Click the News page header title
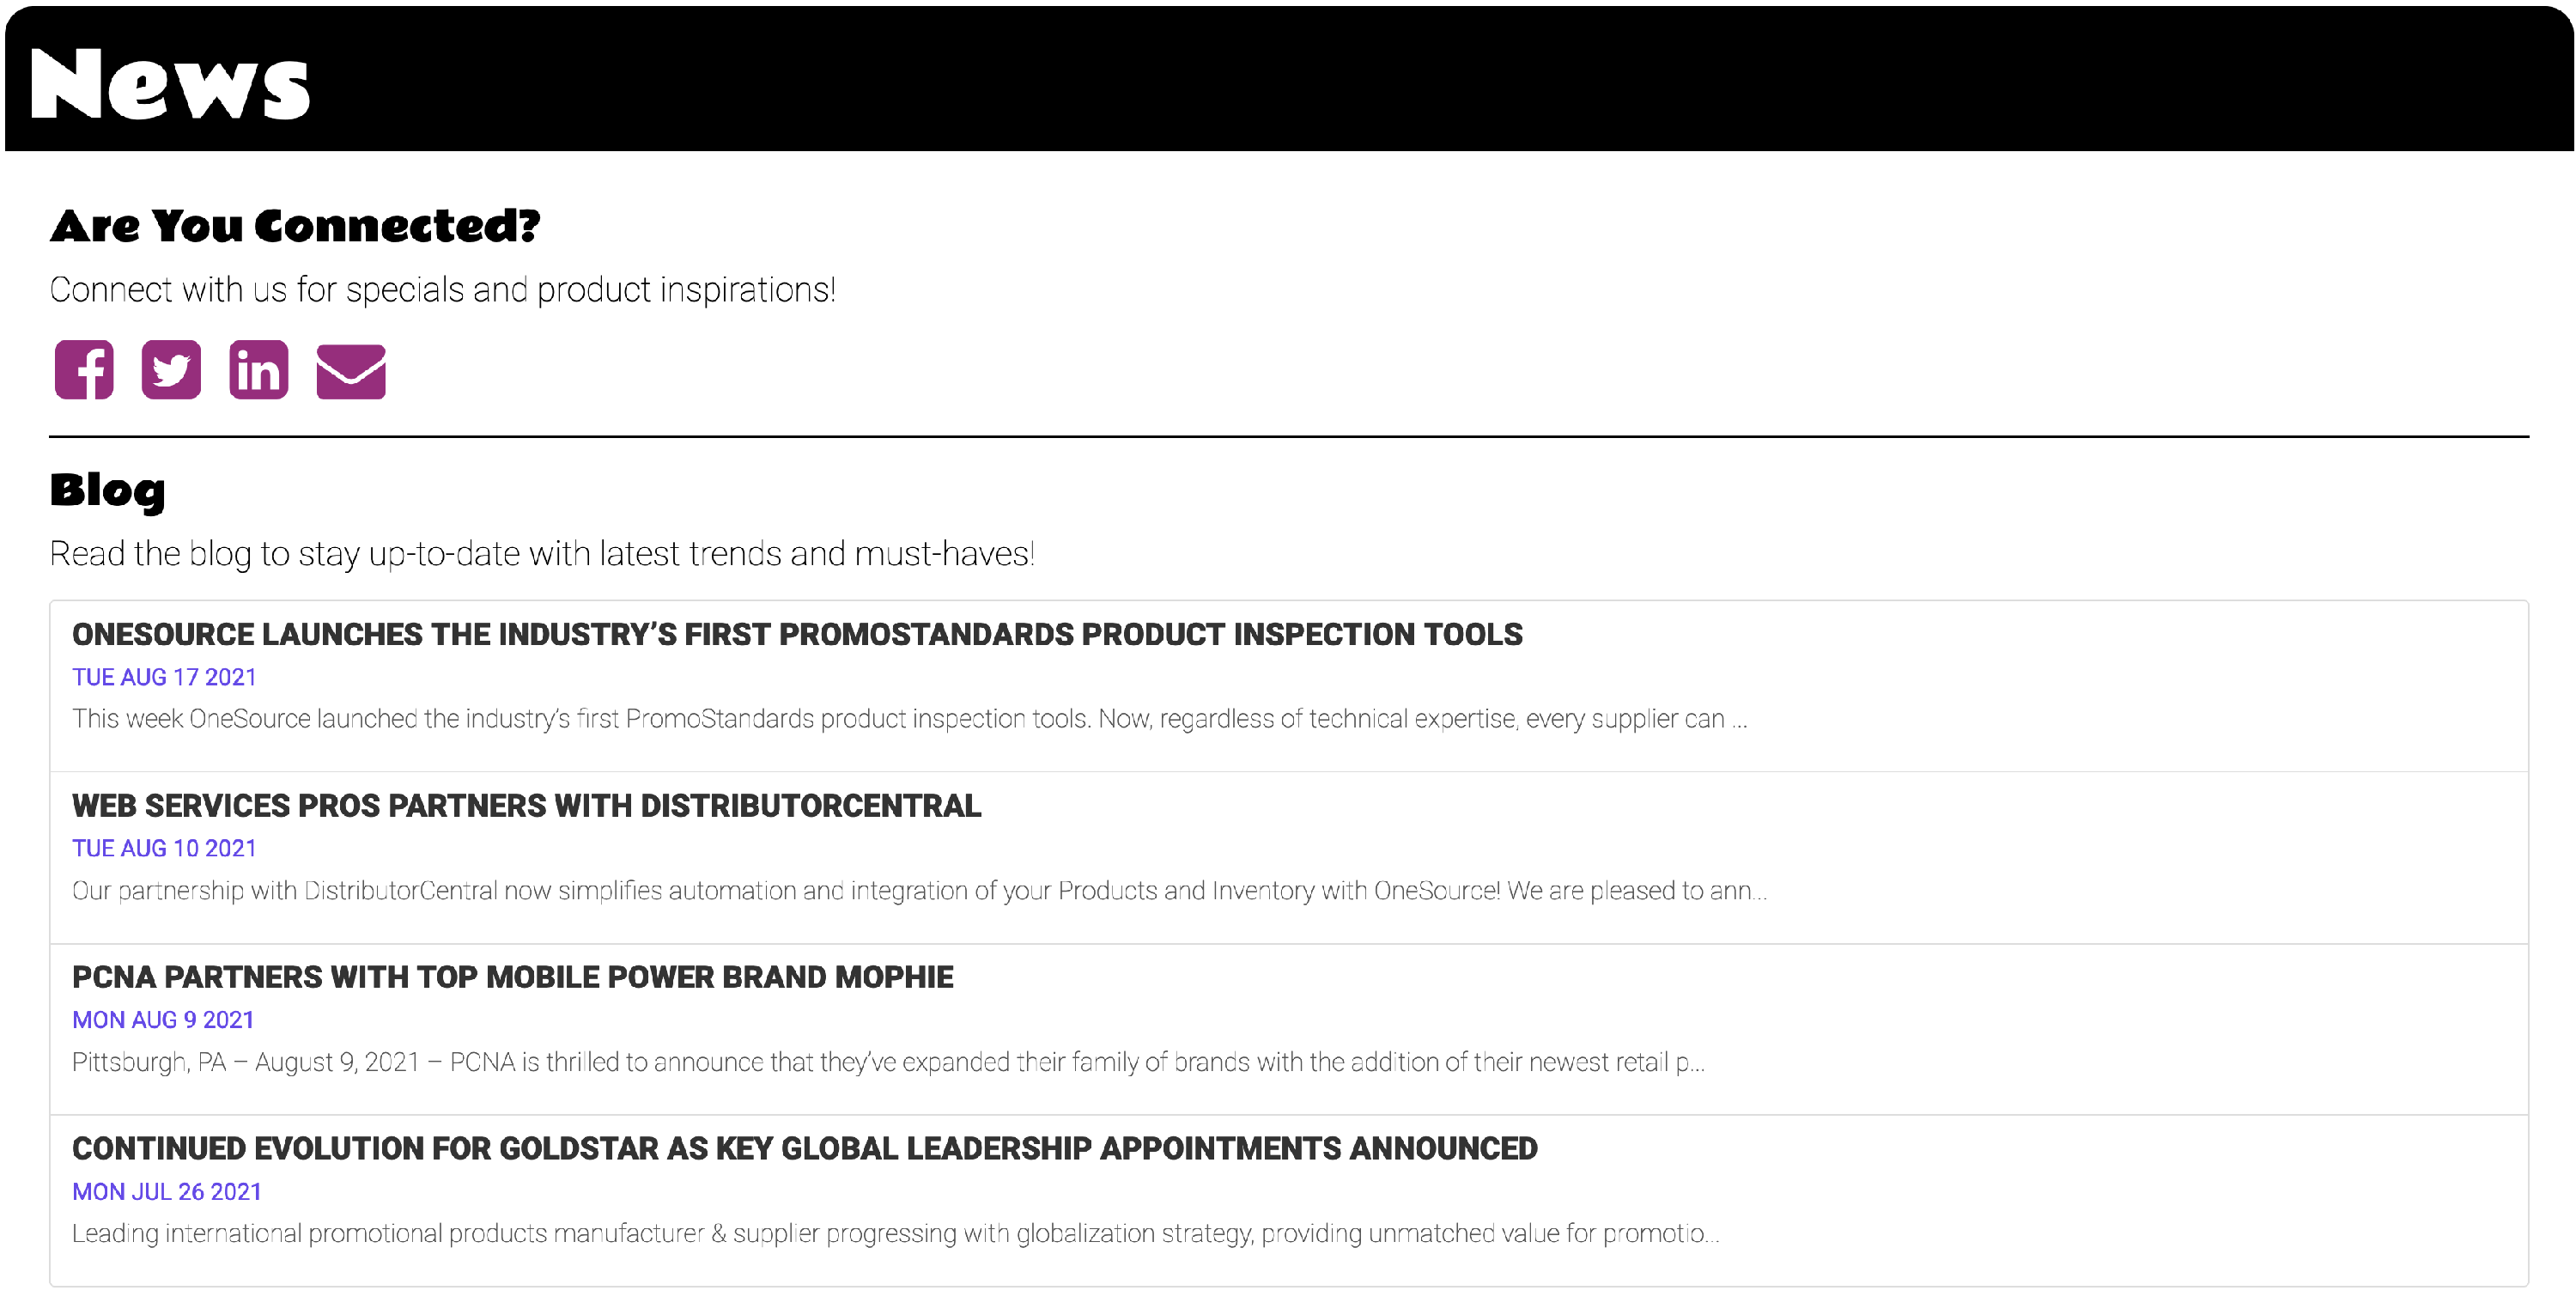The width and height of the screenshot is (2576, 1315). 170,84
